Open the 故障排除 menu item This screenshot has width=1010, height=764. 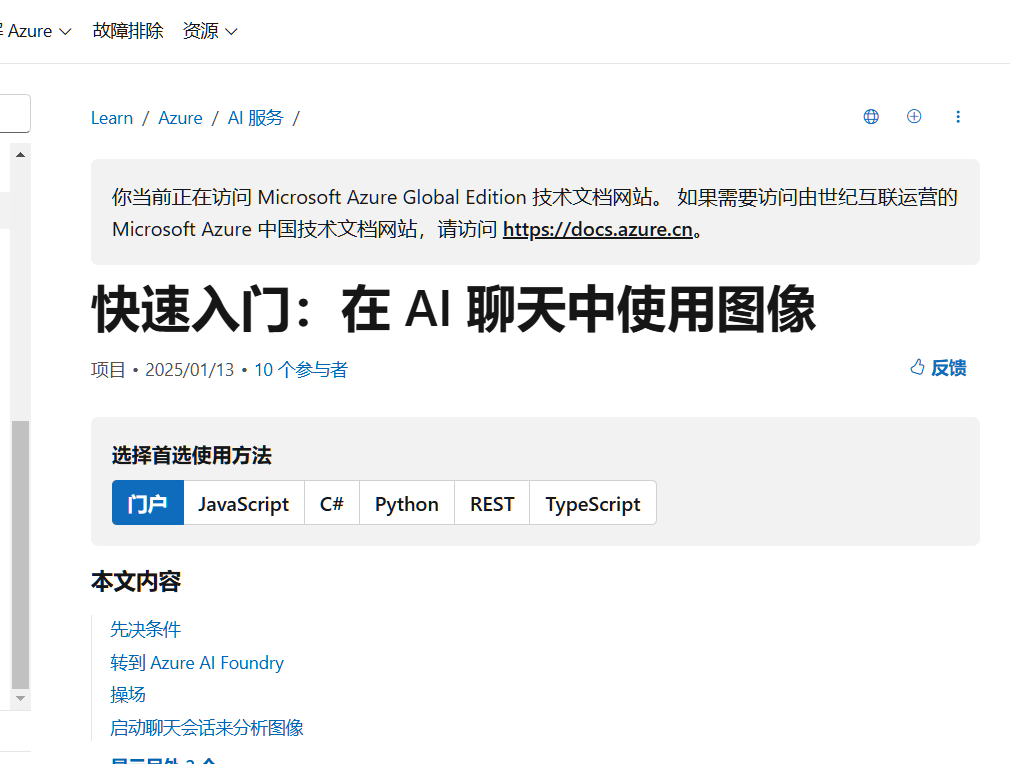pyautogui.click(x=128, y=31)
